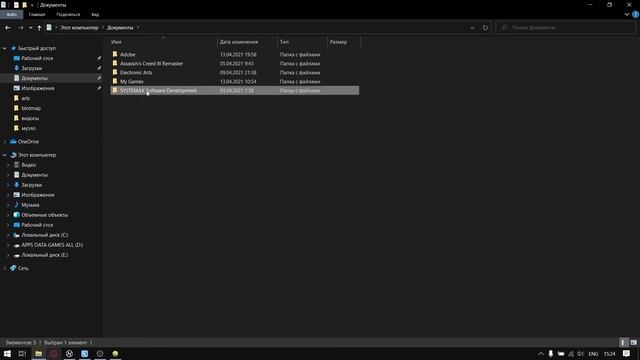This screenshot has height=360, width=640.
Task: Switch to large icons view button
Action: click(x=633, y=342)
